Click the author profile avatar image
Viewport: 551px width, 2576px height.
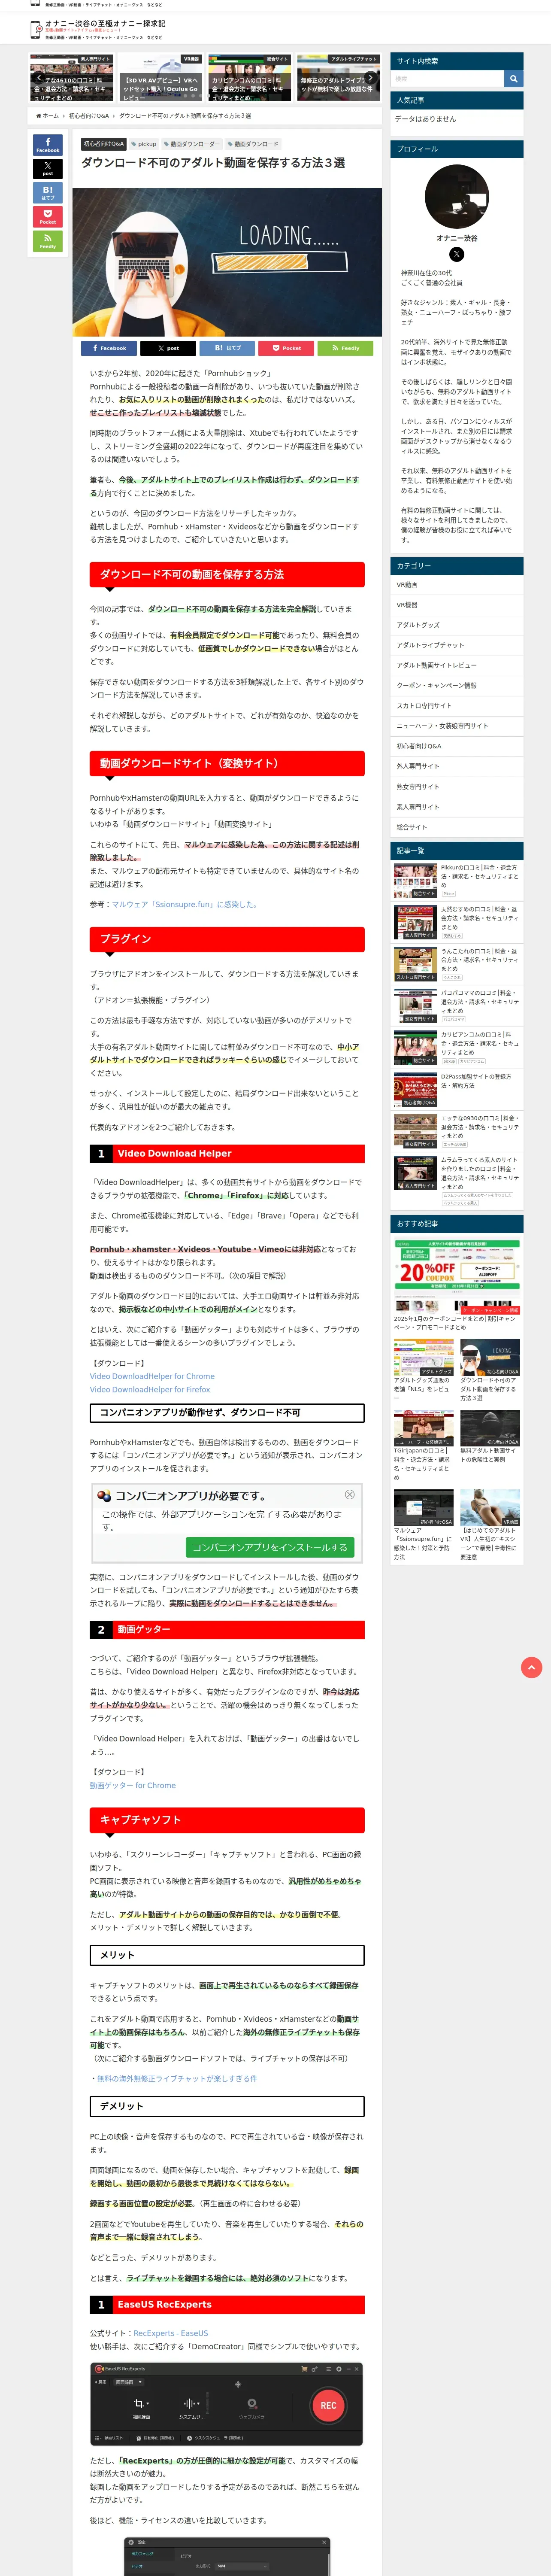456,196
